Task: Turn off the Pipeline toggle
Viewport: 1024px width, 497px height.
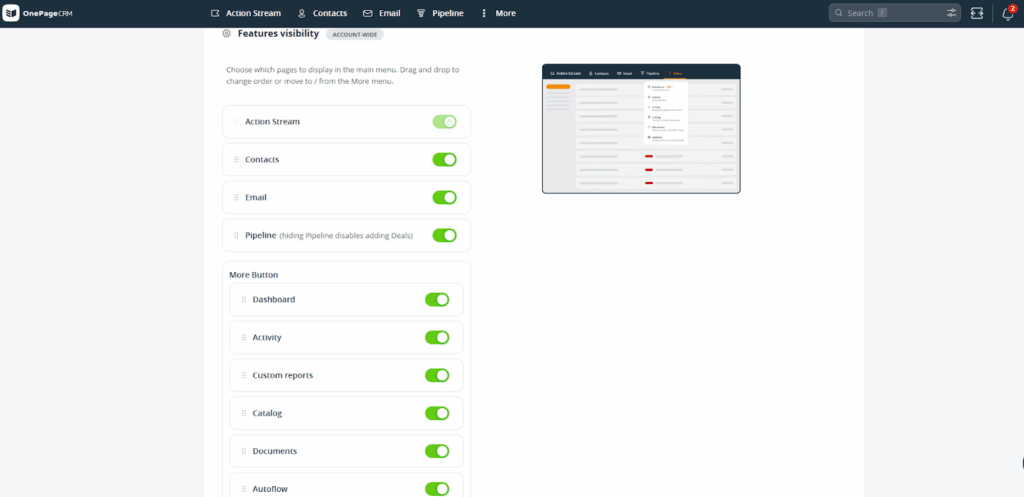Action: pos(444,235)
